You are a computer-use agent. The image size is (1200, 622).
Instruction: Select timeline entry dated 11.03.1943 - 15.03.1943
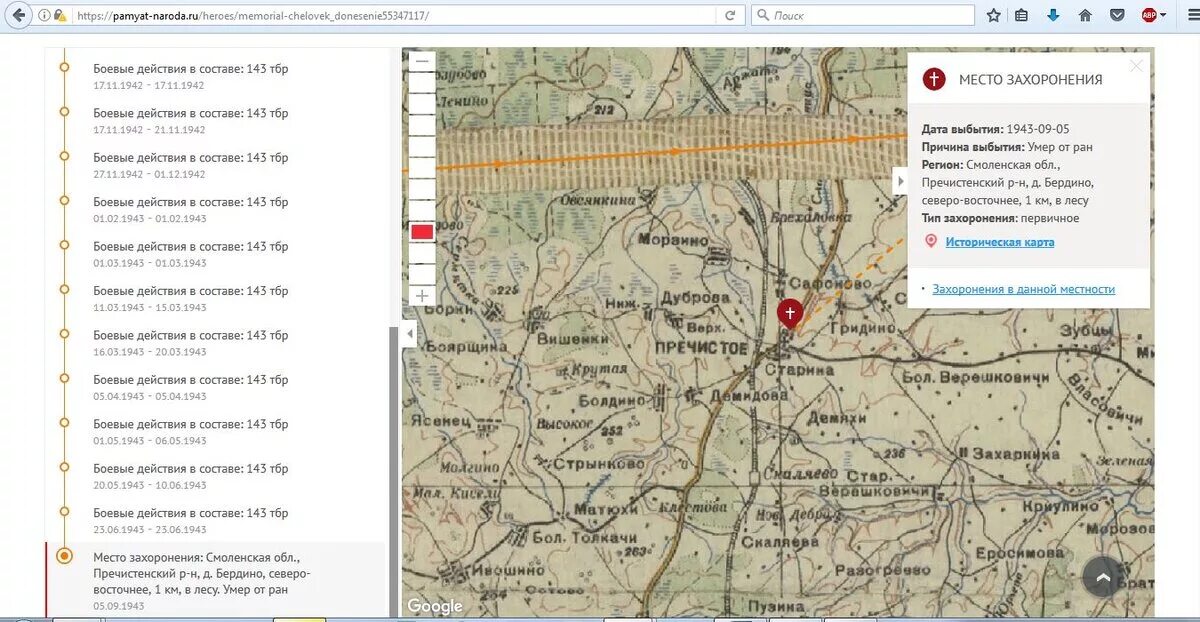pyautogui.click(x=191, y=298)
